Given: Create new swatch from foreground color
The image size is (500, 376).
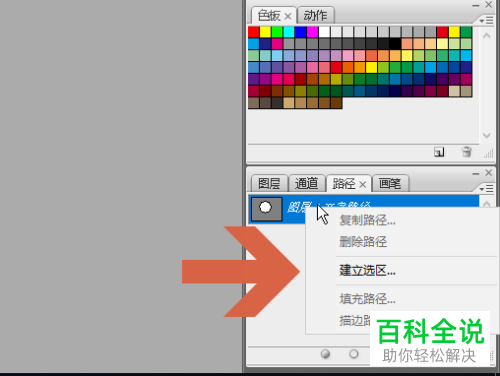Looking at the screenshot, I should click(x=439, y=152).
